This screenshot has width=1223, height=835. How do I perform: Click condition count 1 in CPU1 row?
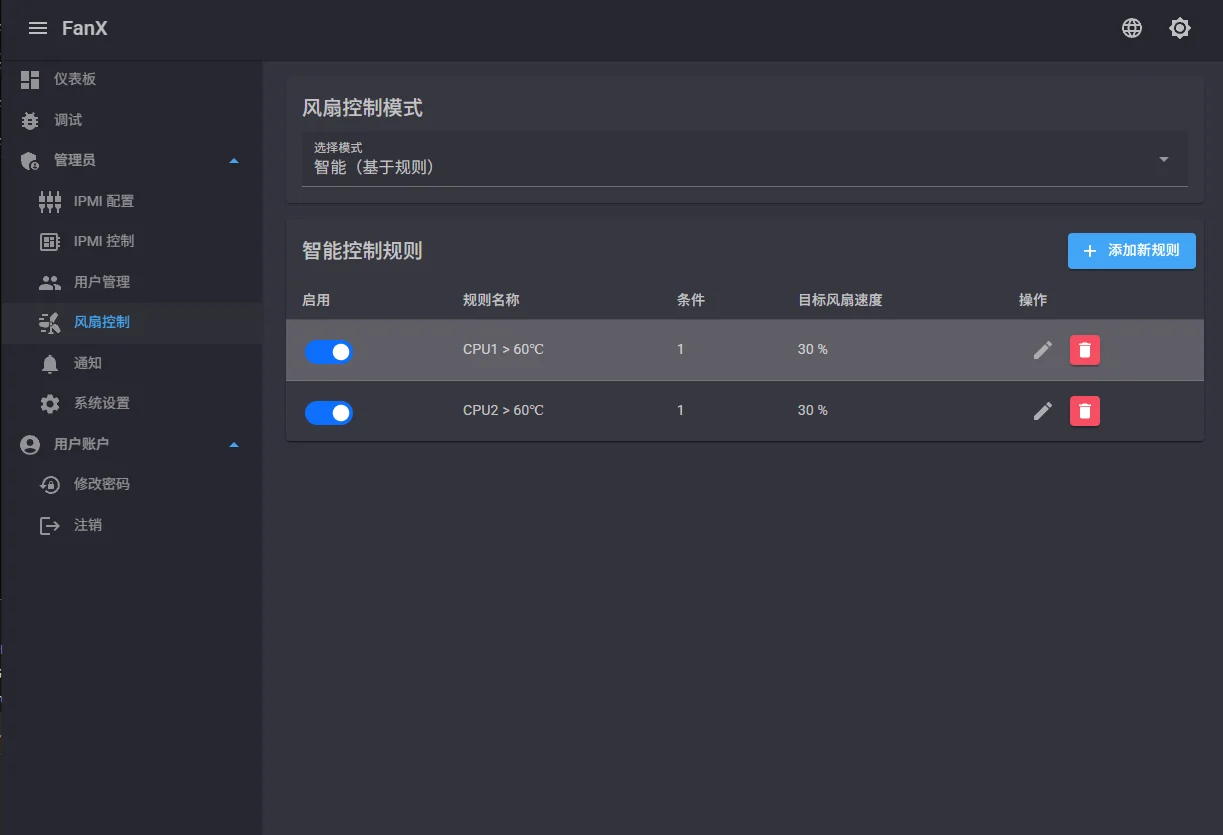coord(681,350)
